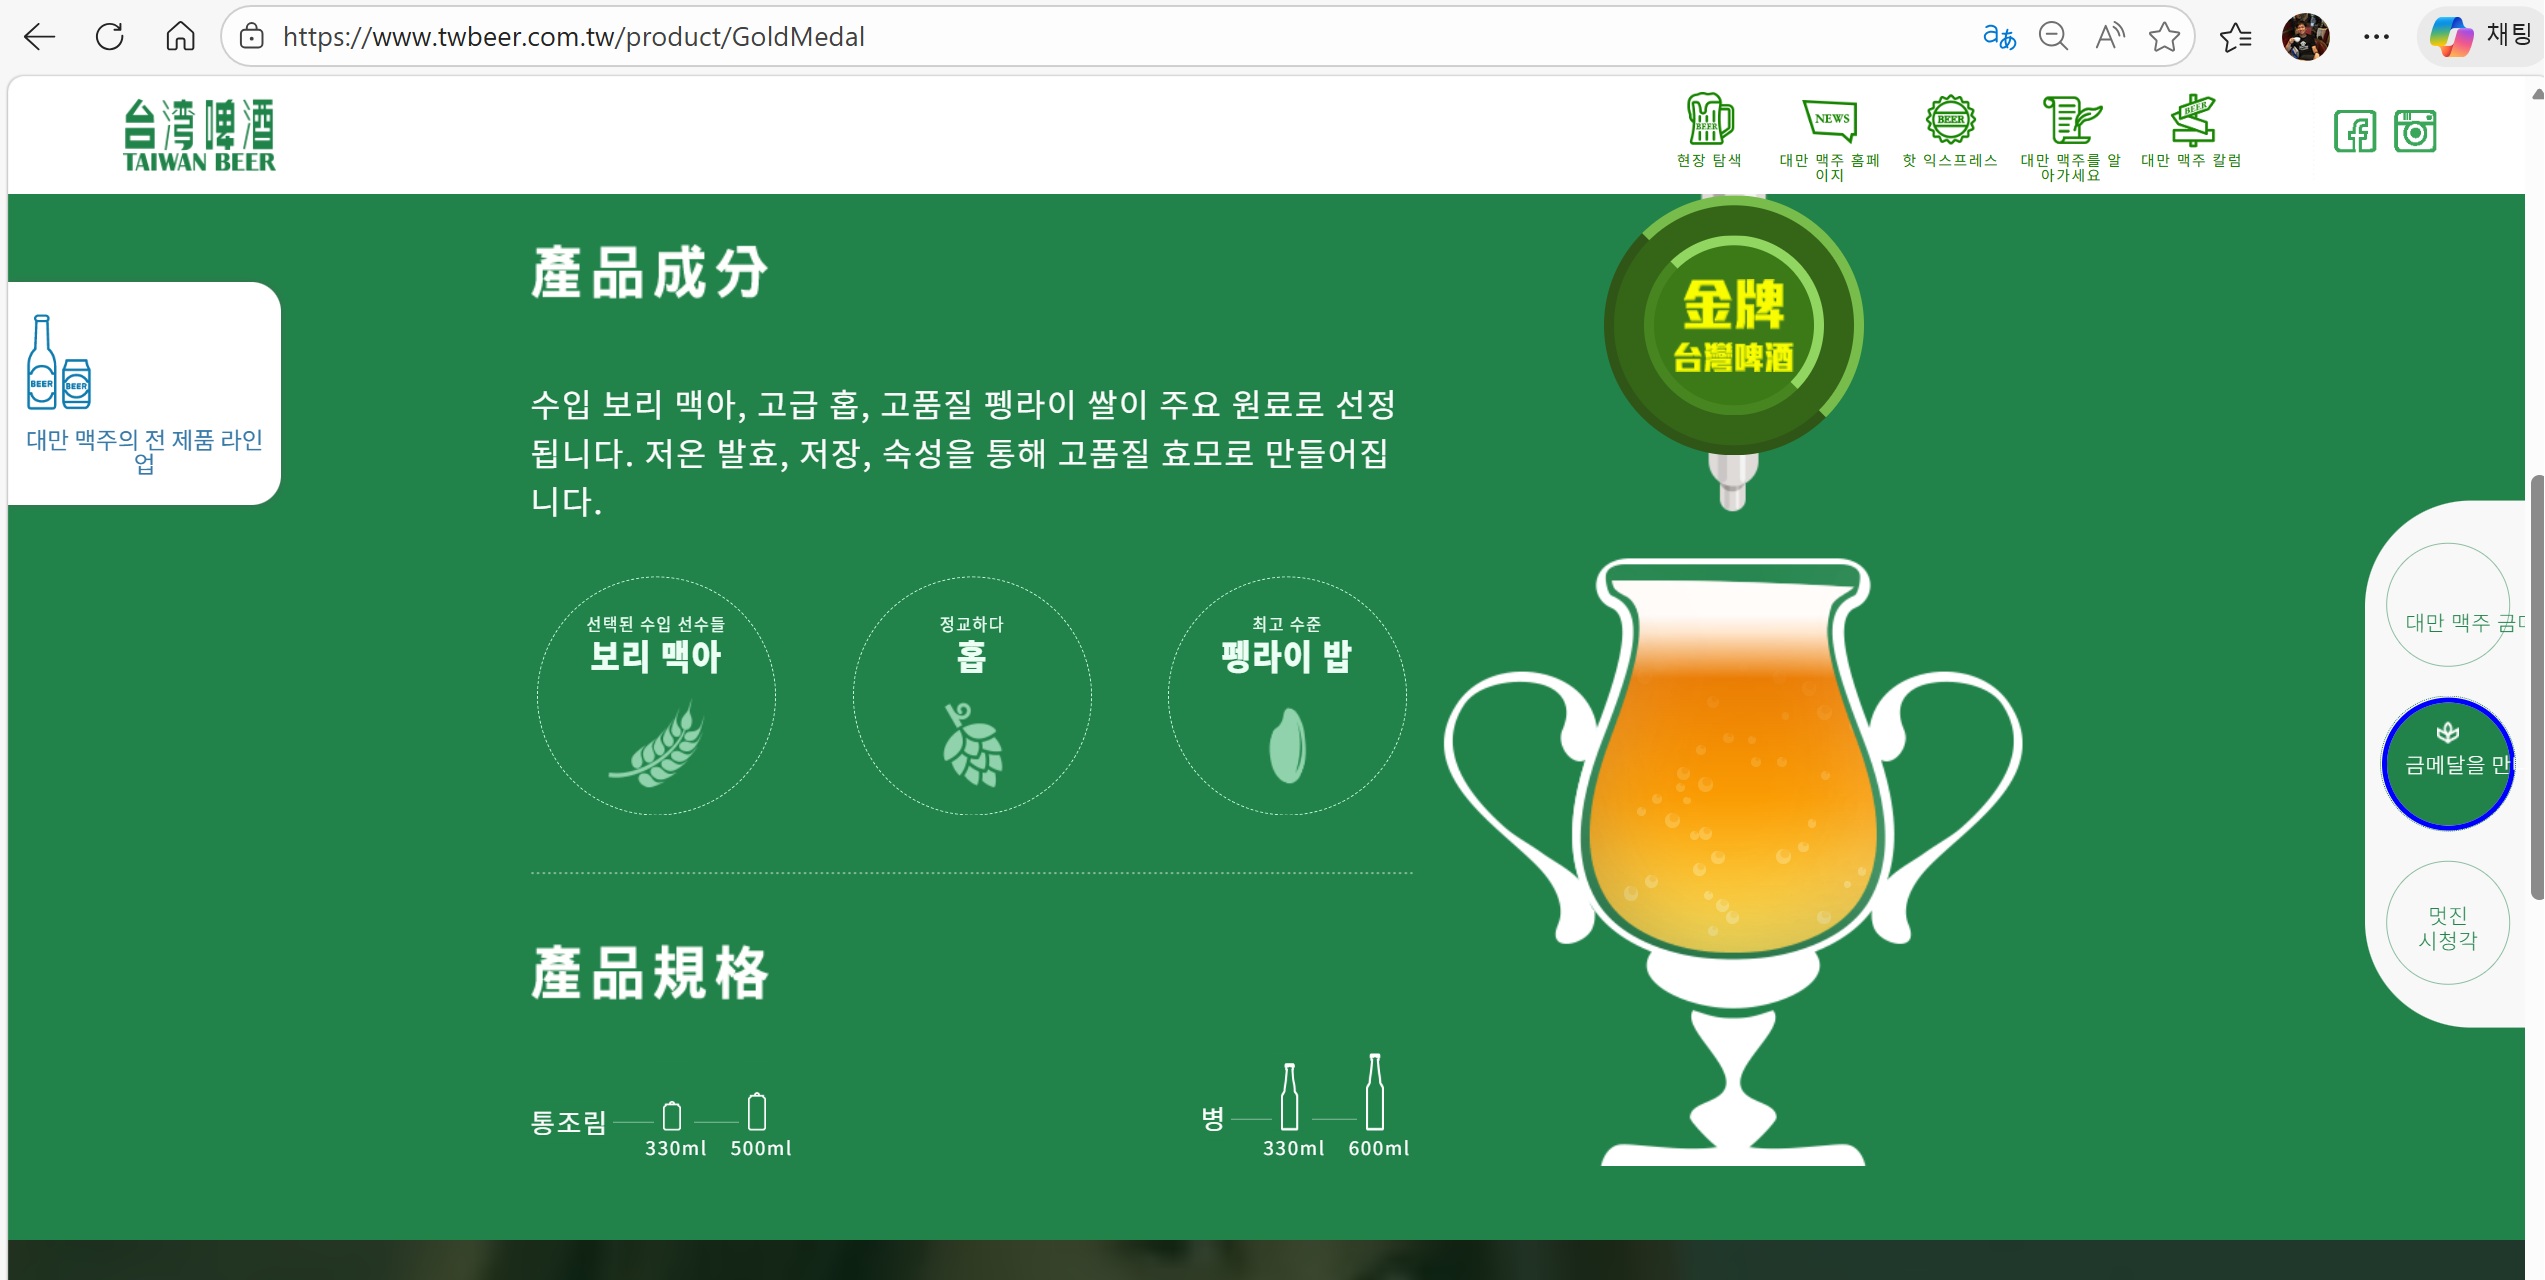The image size is (2545, 1280).
Task: Click the beer mug 현장 탐색 icon
Action: point(1709,121)
